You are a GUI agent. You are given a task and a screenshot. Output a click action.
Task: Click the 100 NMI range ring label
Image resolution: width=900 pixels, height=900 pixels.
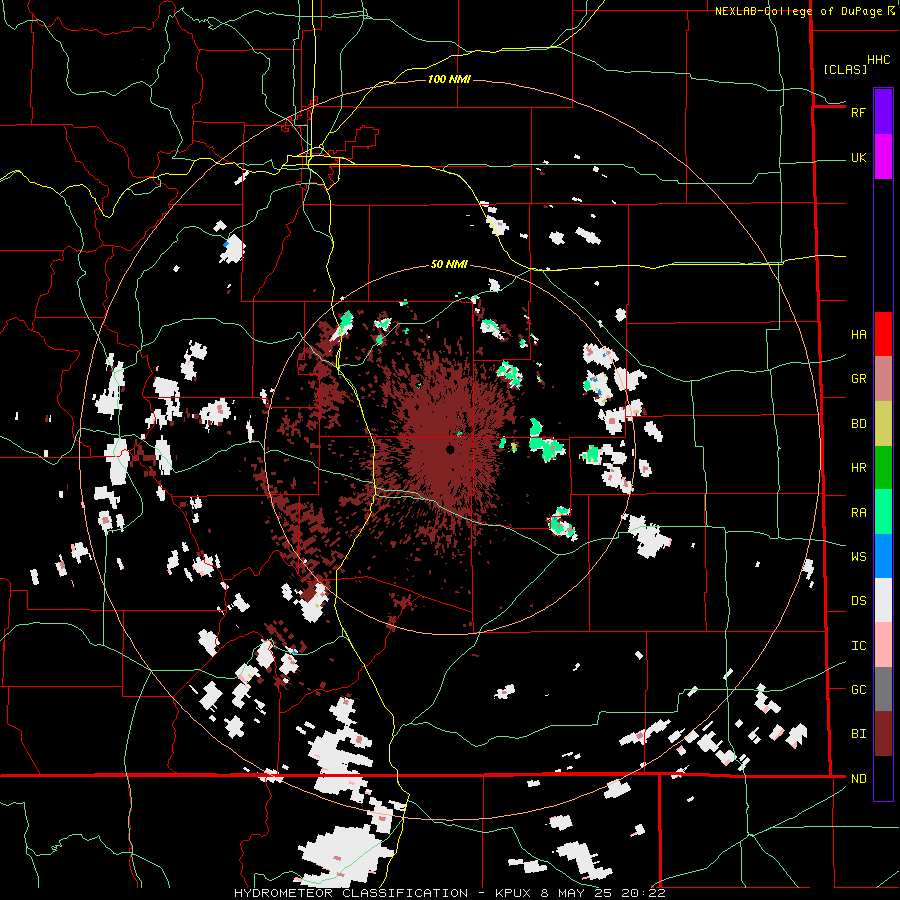coord(449,79)
